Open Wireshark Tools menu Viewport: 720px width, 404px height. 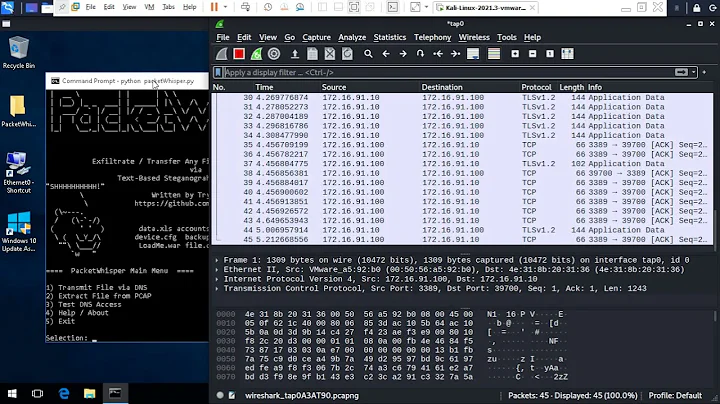507,37
